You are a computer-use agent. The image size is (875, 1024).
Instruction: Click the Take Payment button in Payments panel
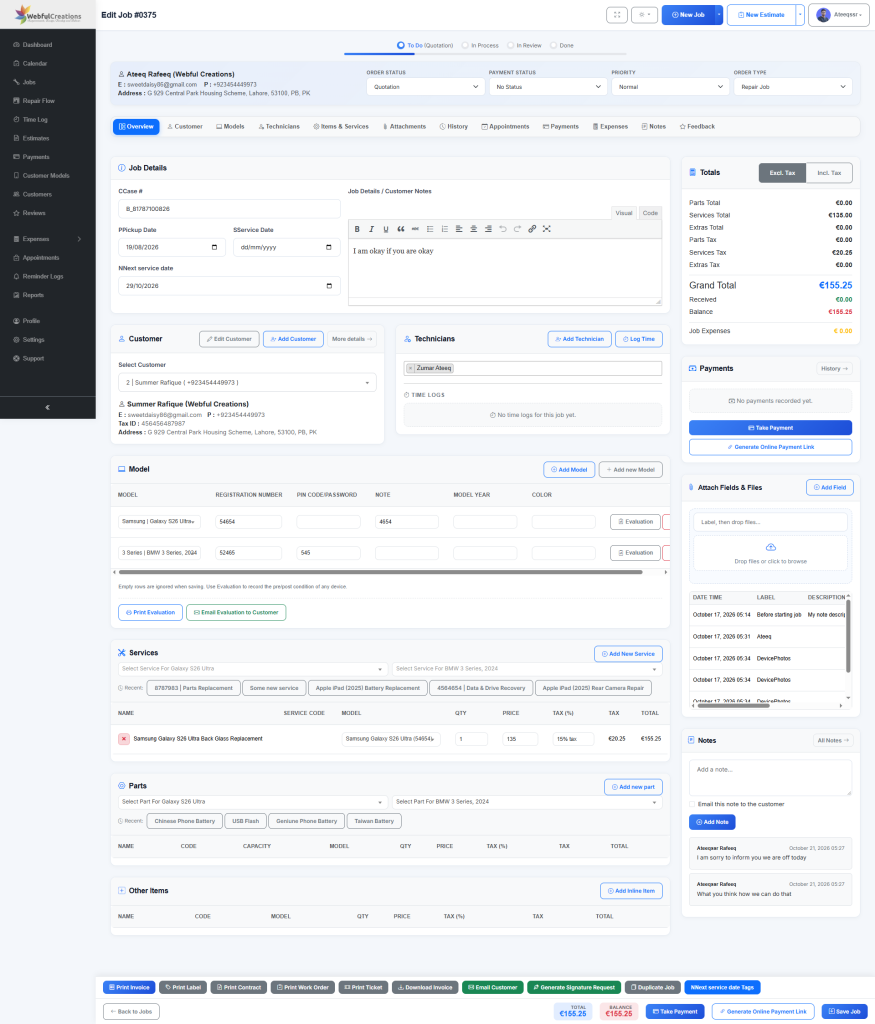point(771,428)
